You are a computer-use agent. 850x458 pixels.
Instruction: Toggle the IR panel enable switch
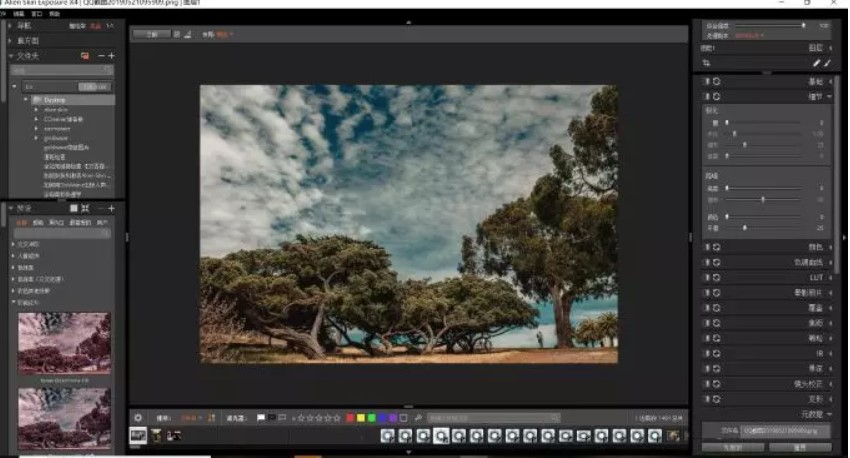point(706,353)
